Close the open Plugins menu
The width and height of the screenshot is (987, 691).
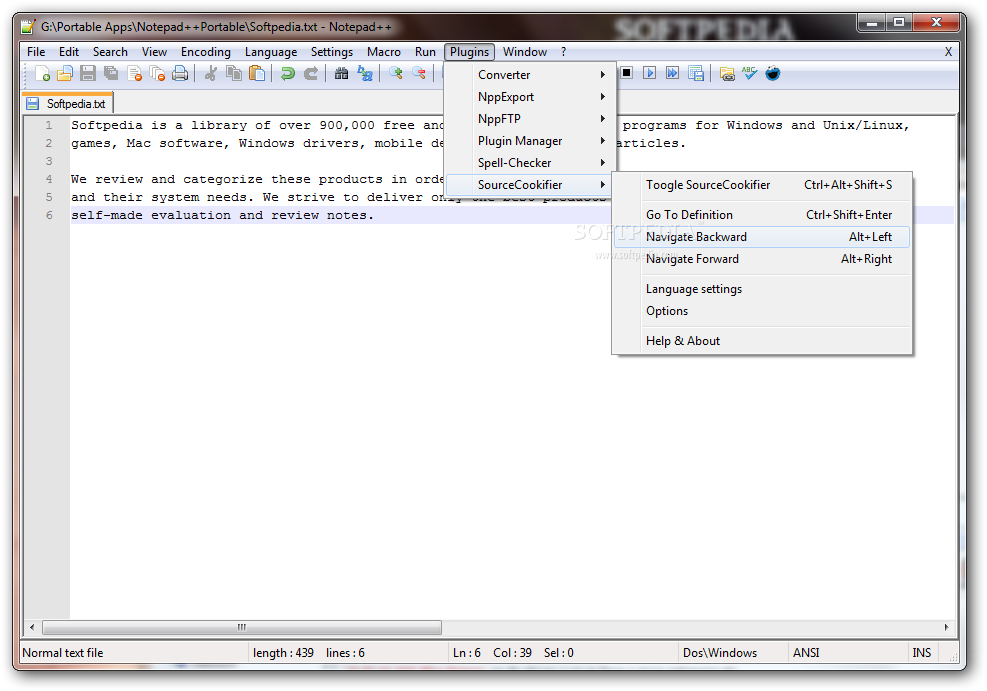pyautogui.click(x=470, y=52)
